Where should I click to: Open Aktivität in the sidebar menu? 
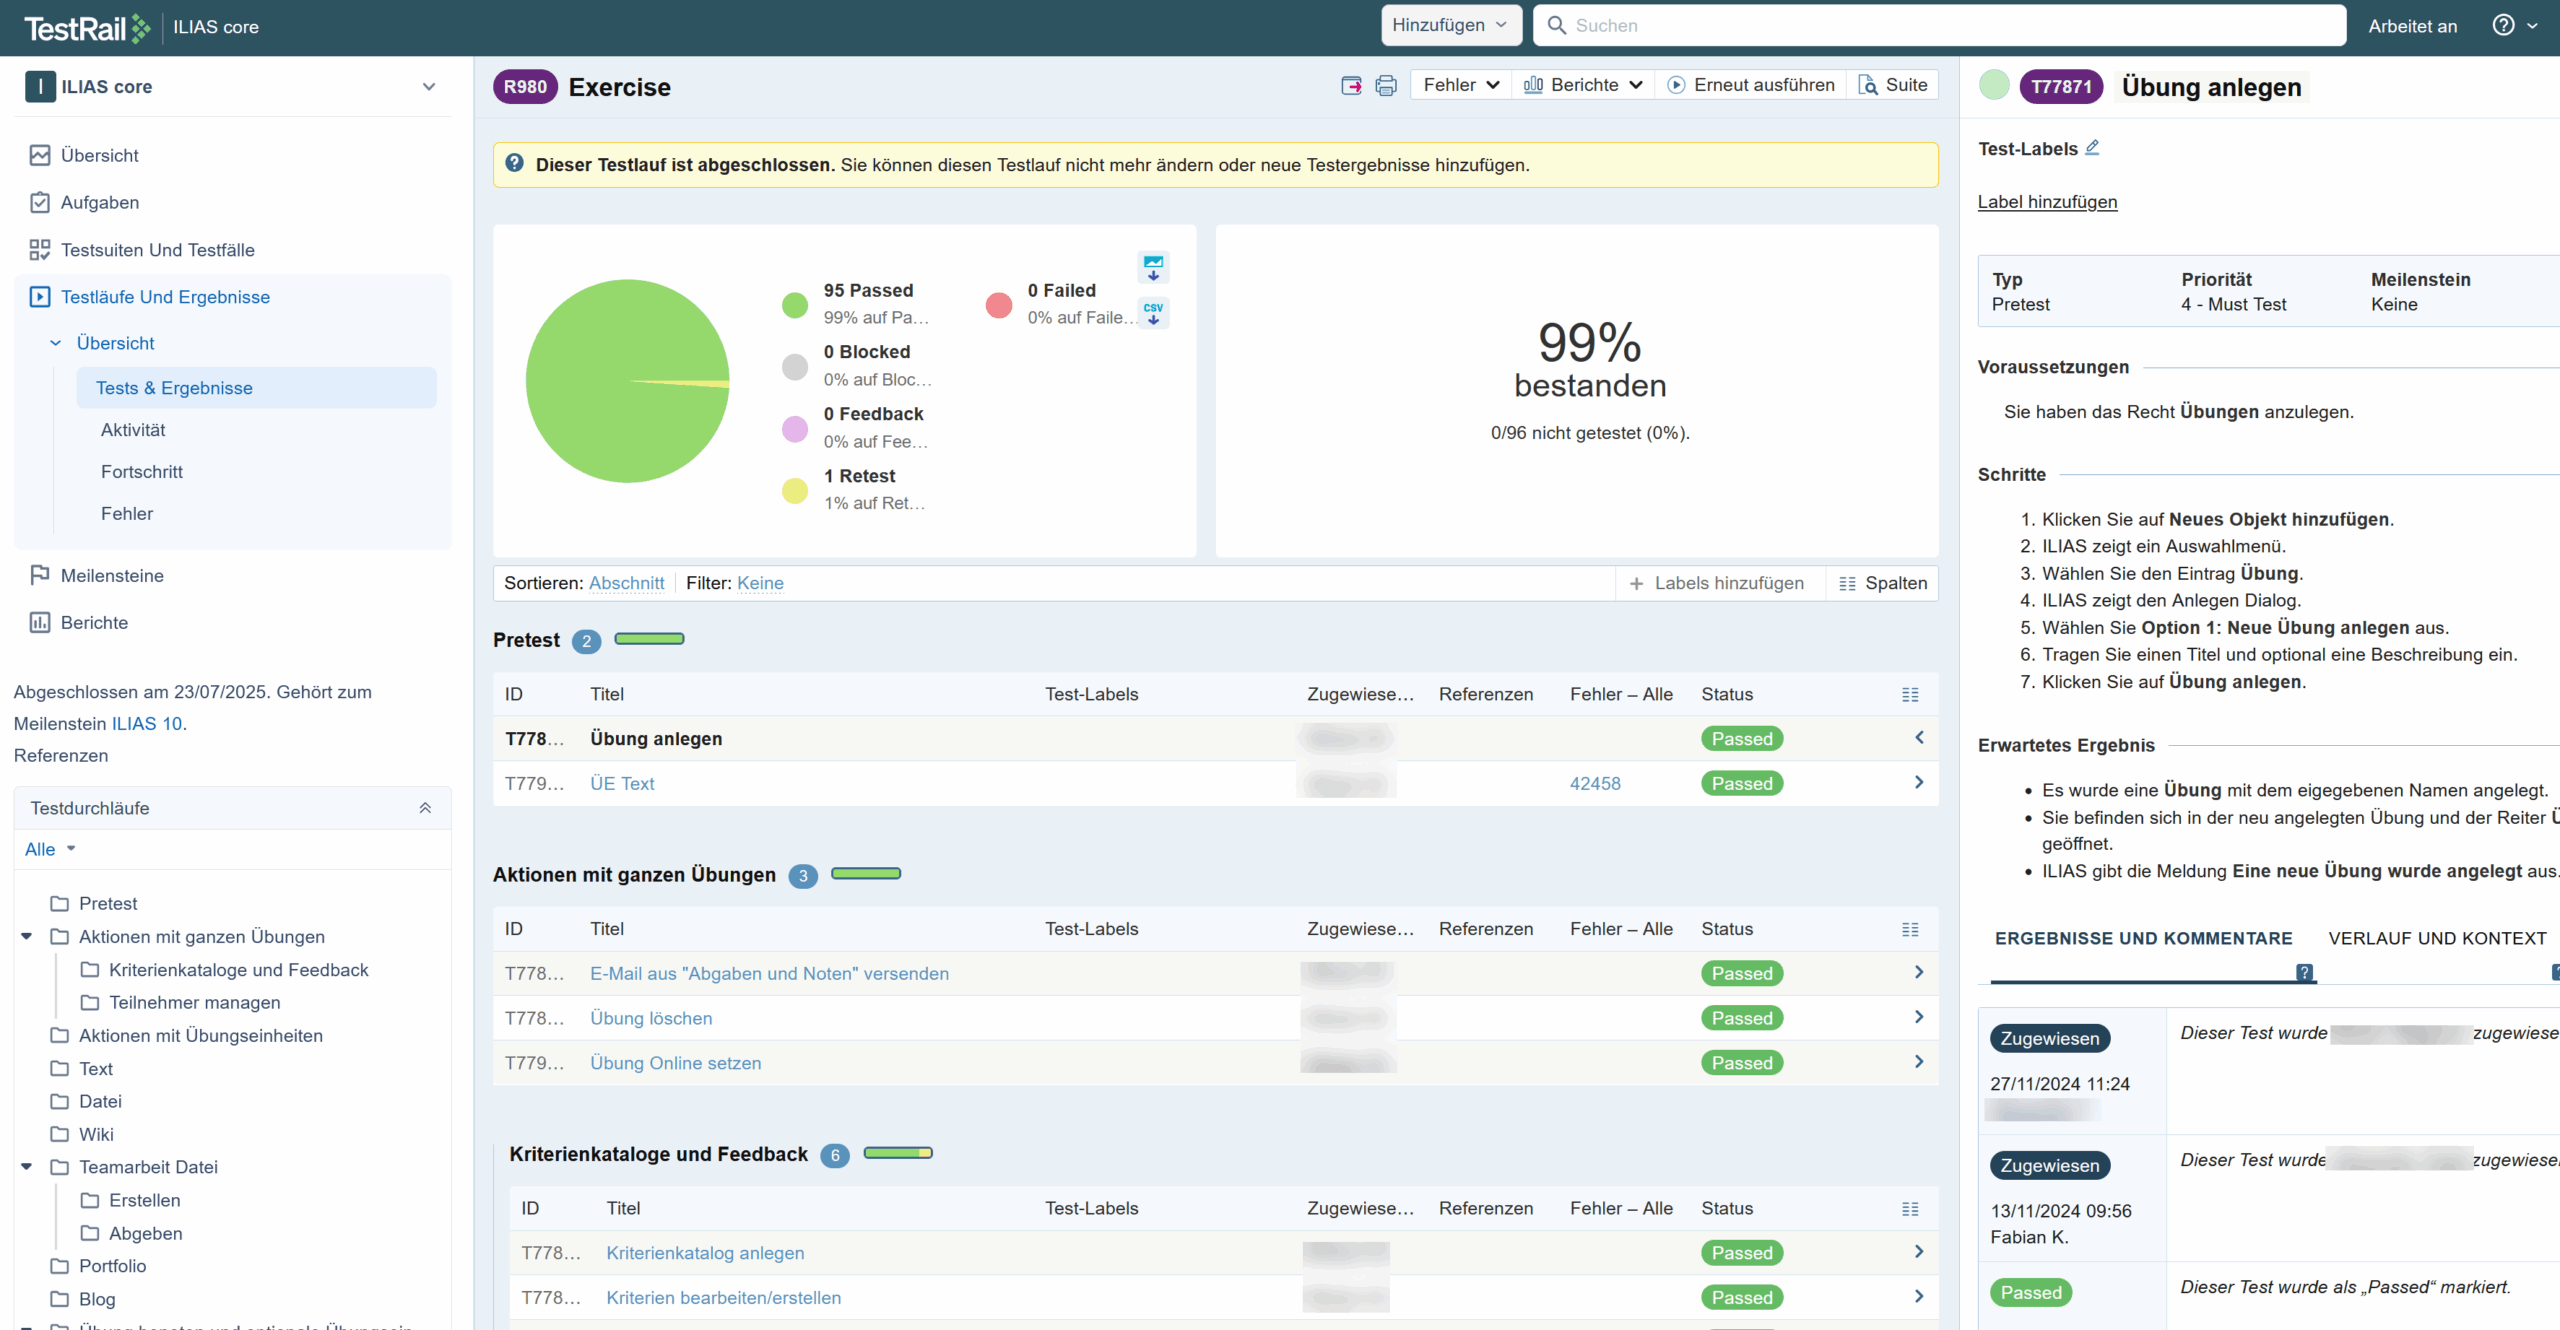[133, 430]
